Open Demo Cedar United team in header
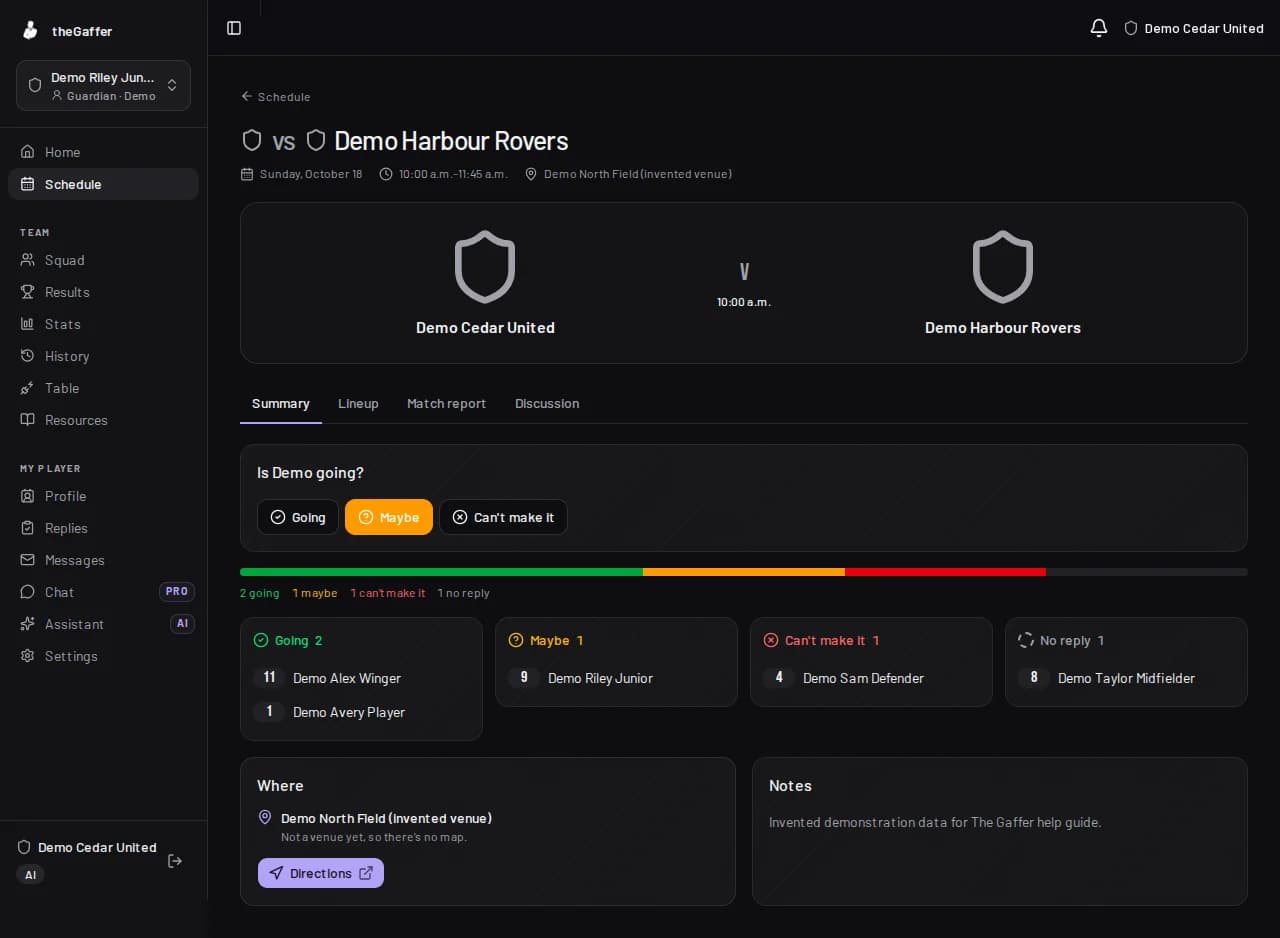 click(1194, 28)
